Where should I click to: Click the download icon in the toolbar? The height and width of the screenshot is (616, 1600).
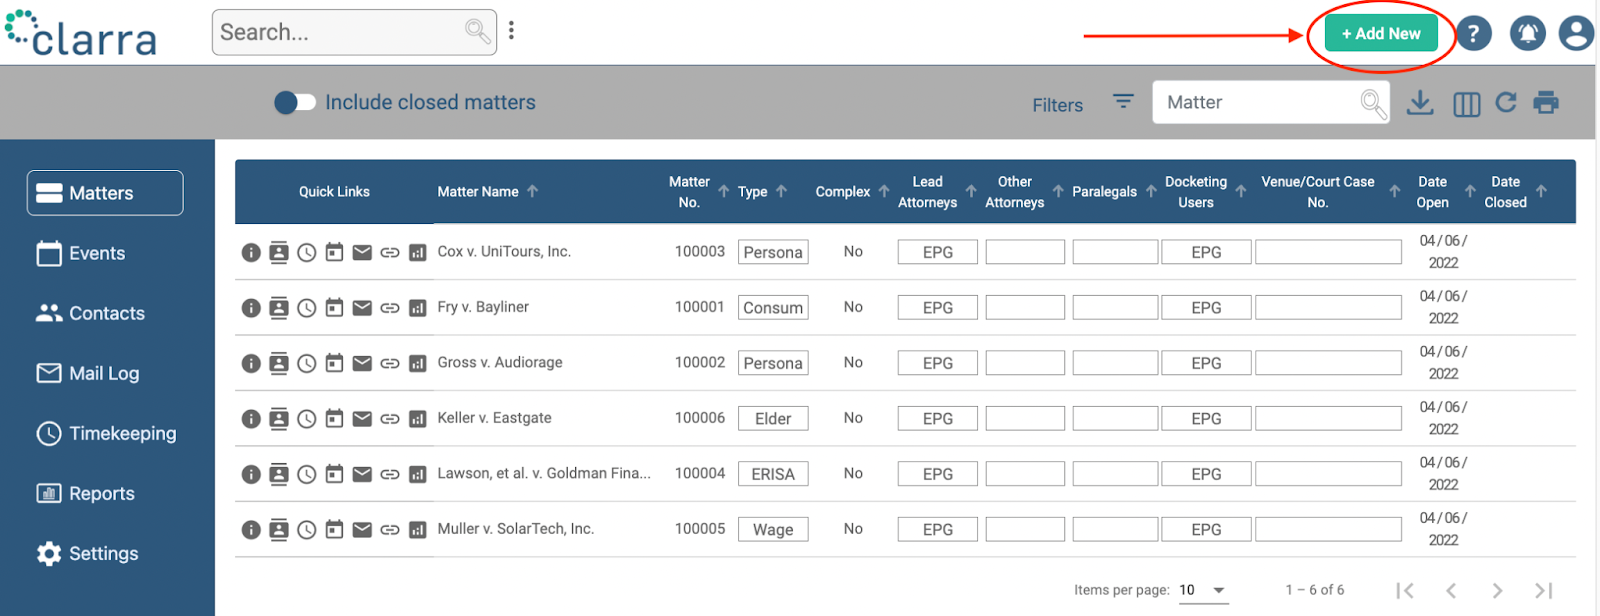pyautogui.click(x=1420, y=103)
